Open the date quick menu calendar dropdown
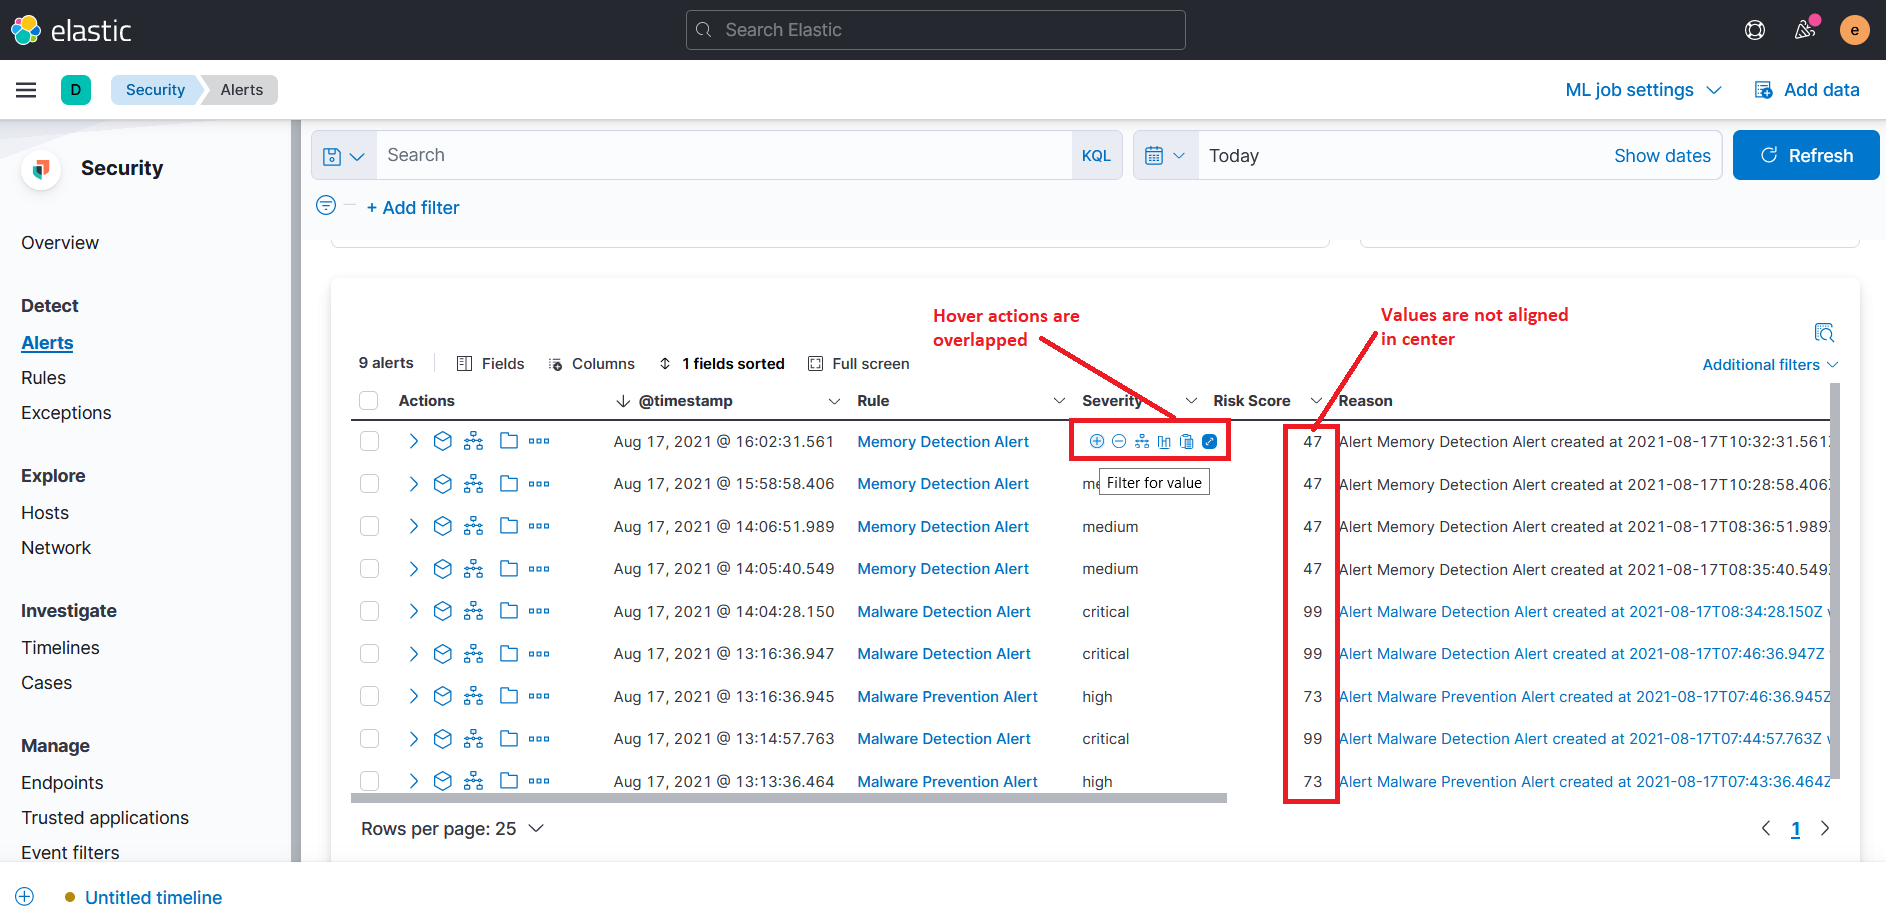The height and width of the screenshot is (922, 1886). coord(1166,156)
